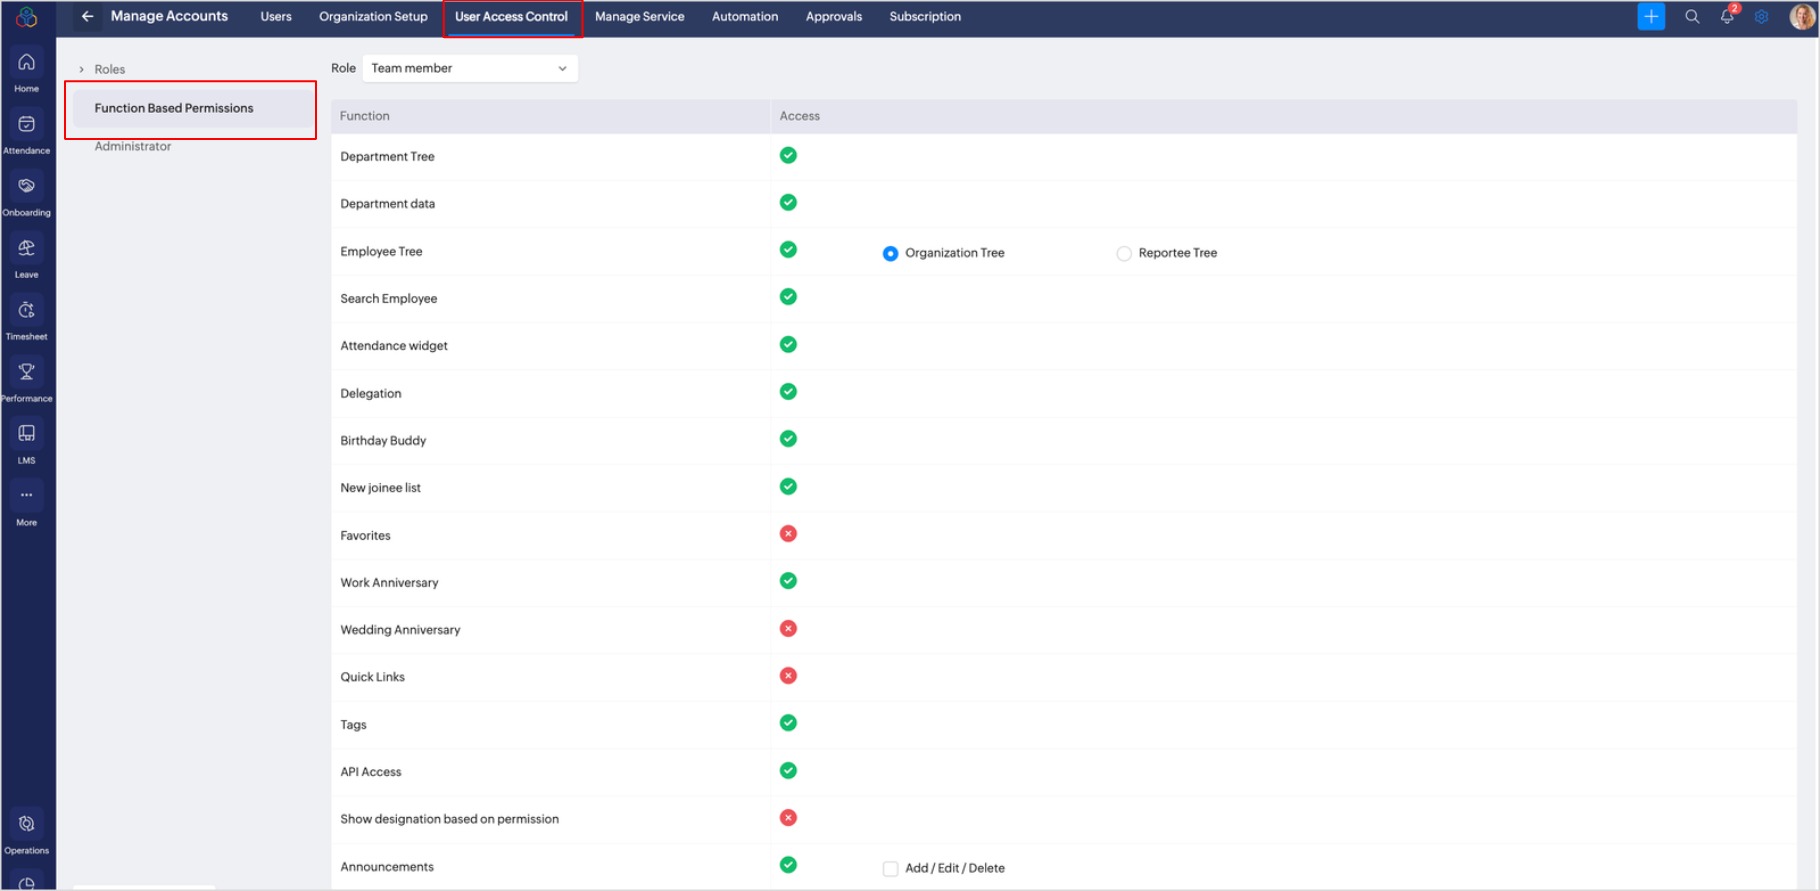Open the Role dropdown showing Team member
The image size is (1820, 891).
[469, 68]
